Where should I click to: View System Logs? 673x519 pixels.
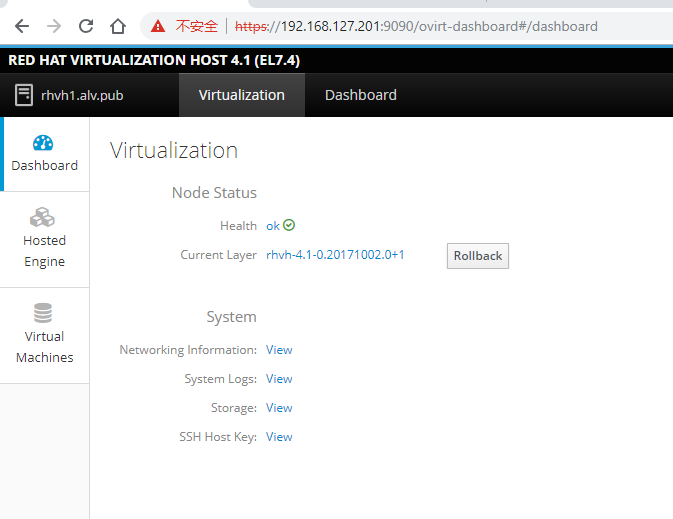coord(279,379)
